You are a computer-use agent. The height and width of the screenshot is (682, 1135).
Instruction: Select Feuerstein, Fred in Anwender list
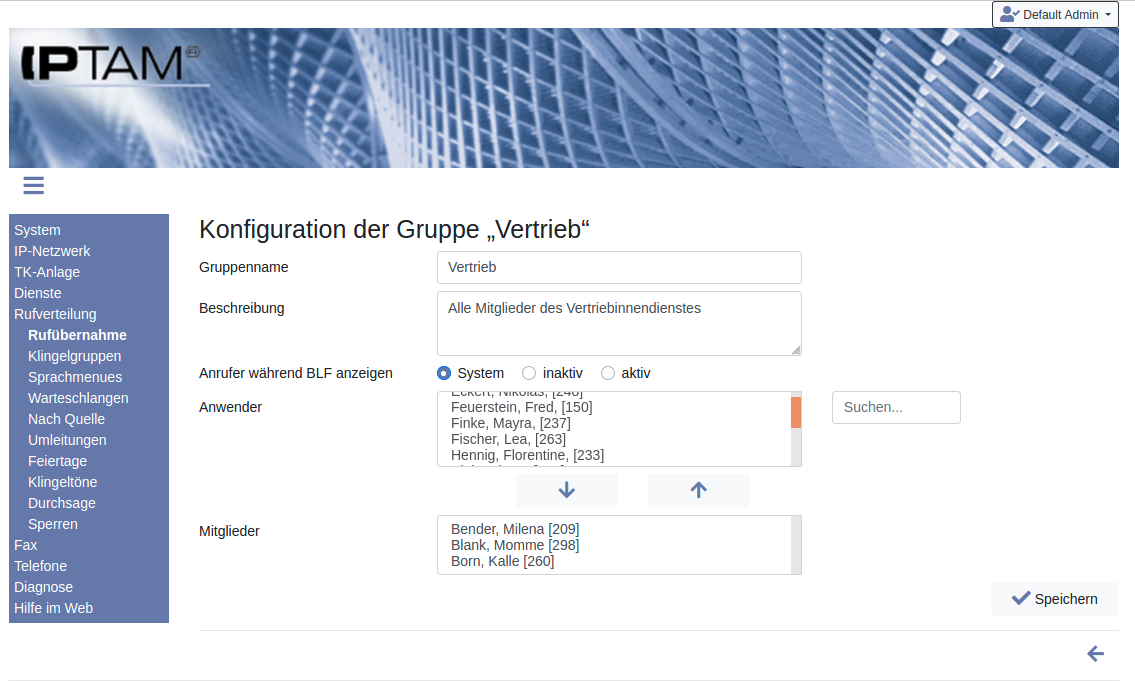[x=521, y=407]
